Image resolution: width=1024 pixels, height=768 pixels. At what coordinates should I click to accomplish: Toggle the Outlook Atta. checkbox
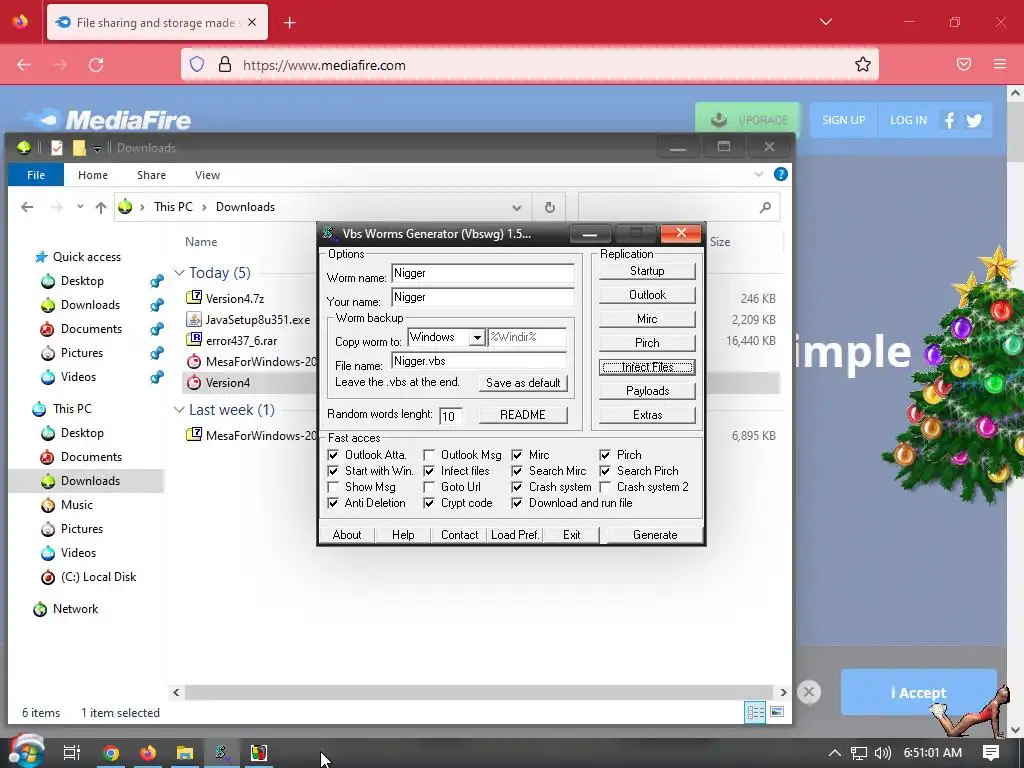[333, 455]
